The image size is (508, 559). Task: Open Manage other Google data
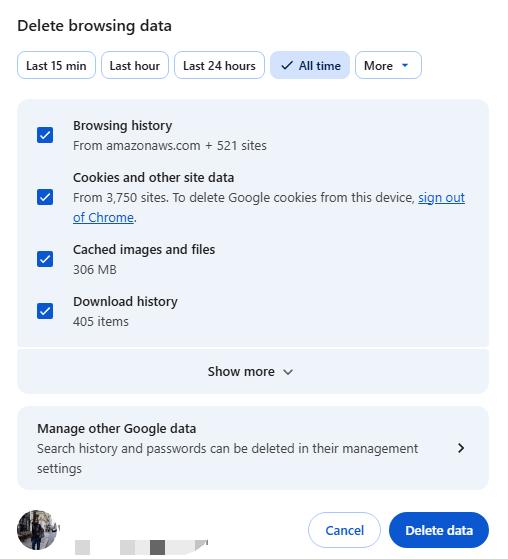point(253,448)
